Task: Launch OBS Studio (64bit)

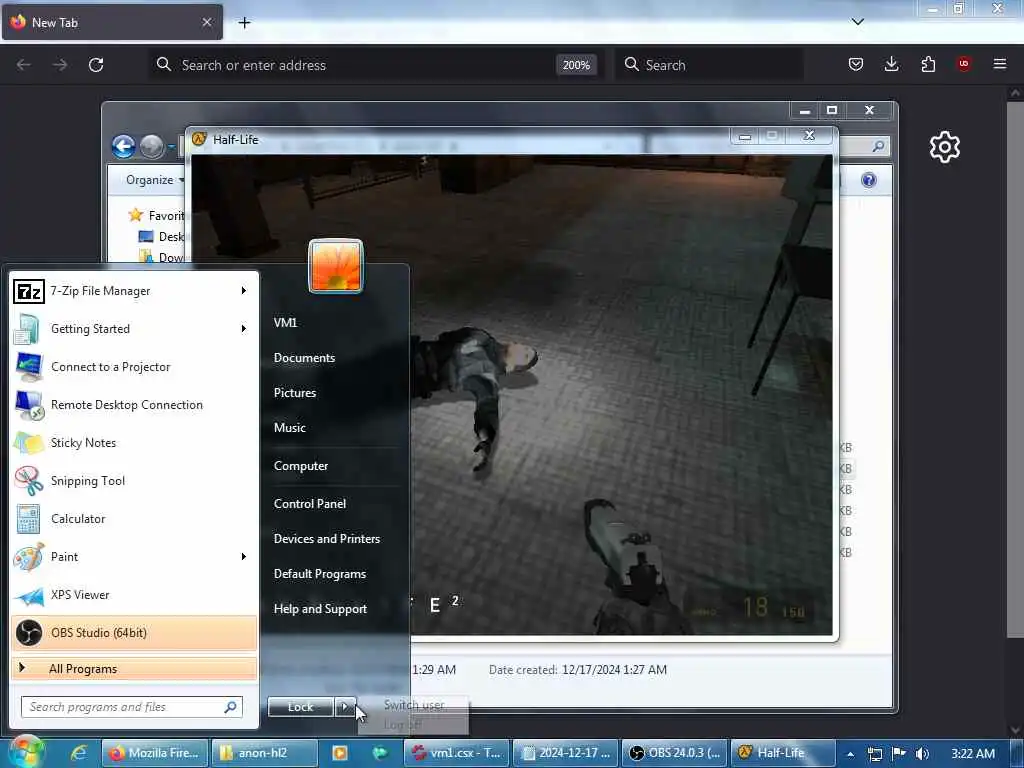Action: 134,633
